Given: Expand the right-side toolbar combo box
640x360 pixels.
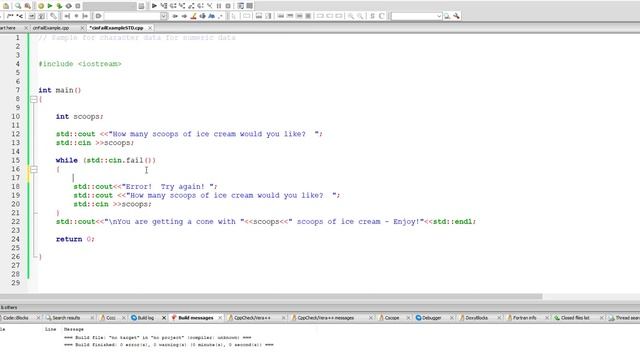Looking at the screenshot, I should point(439,16).
